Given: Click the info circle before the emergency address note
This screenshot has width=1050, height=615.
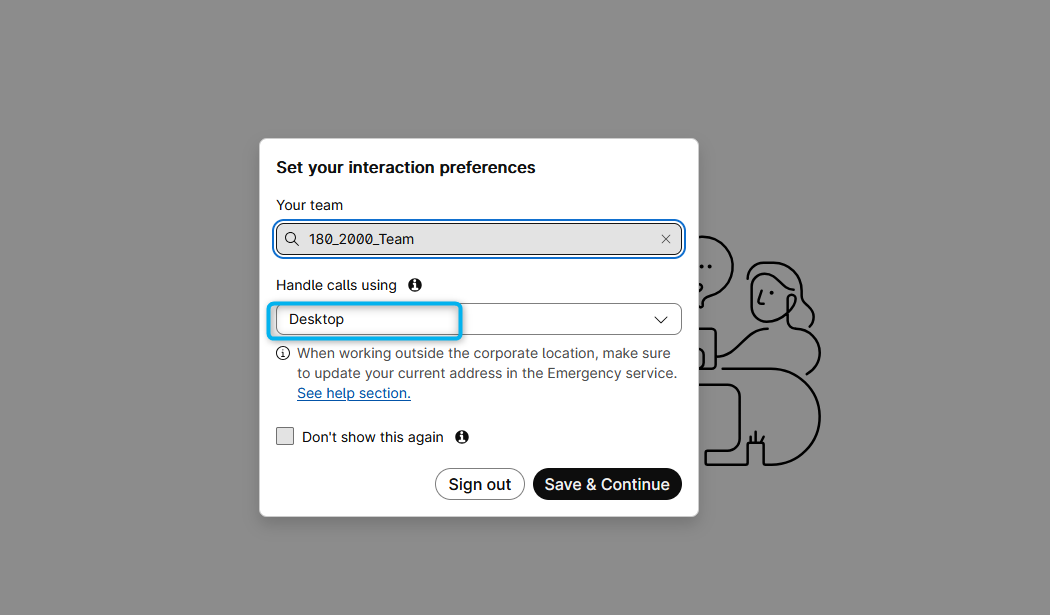Looking at the screenshot, I should (284, 353).
